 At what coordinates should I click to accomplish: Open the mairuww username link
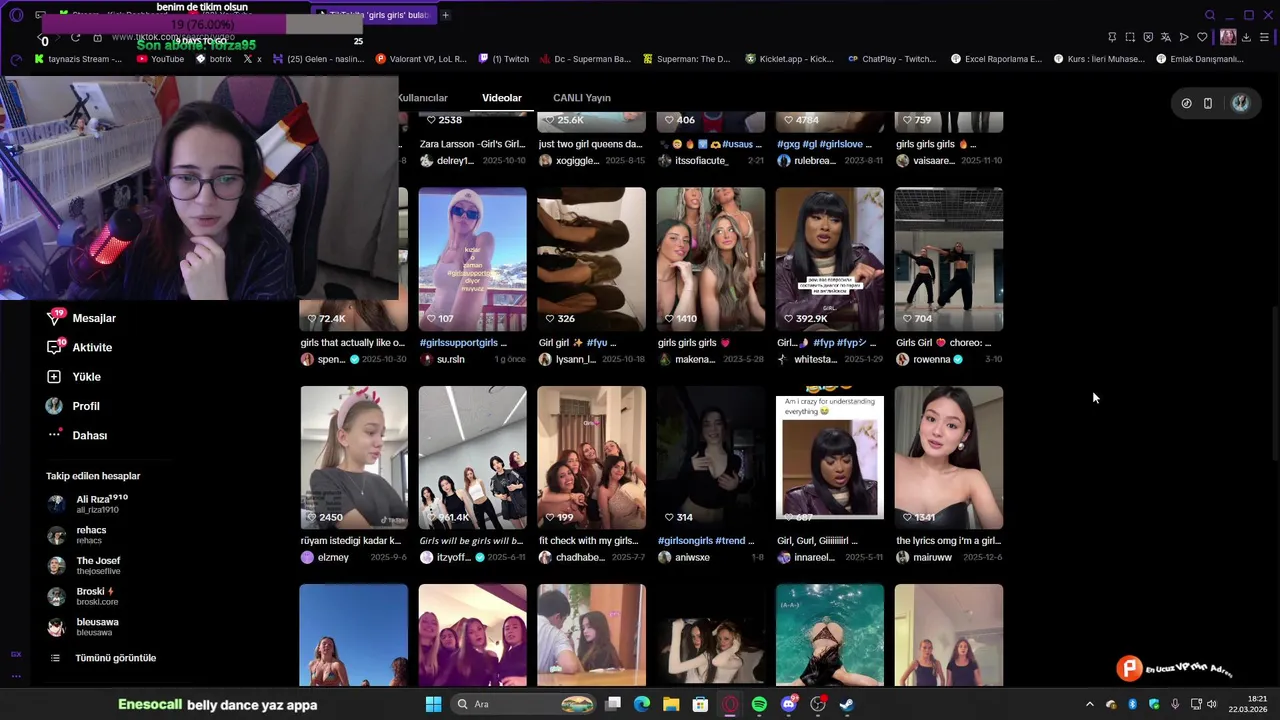(932, 558)
